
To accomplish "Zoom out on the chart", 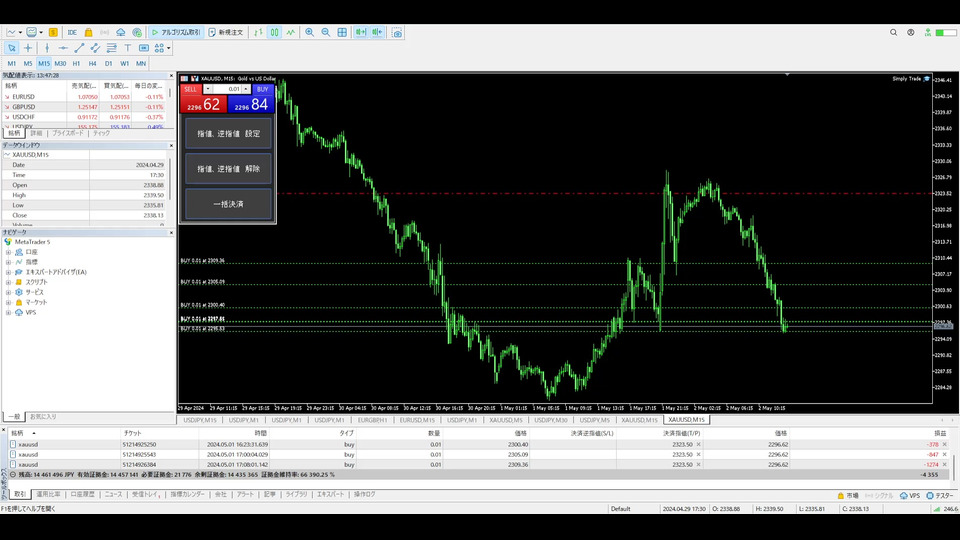I will 326,32.
